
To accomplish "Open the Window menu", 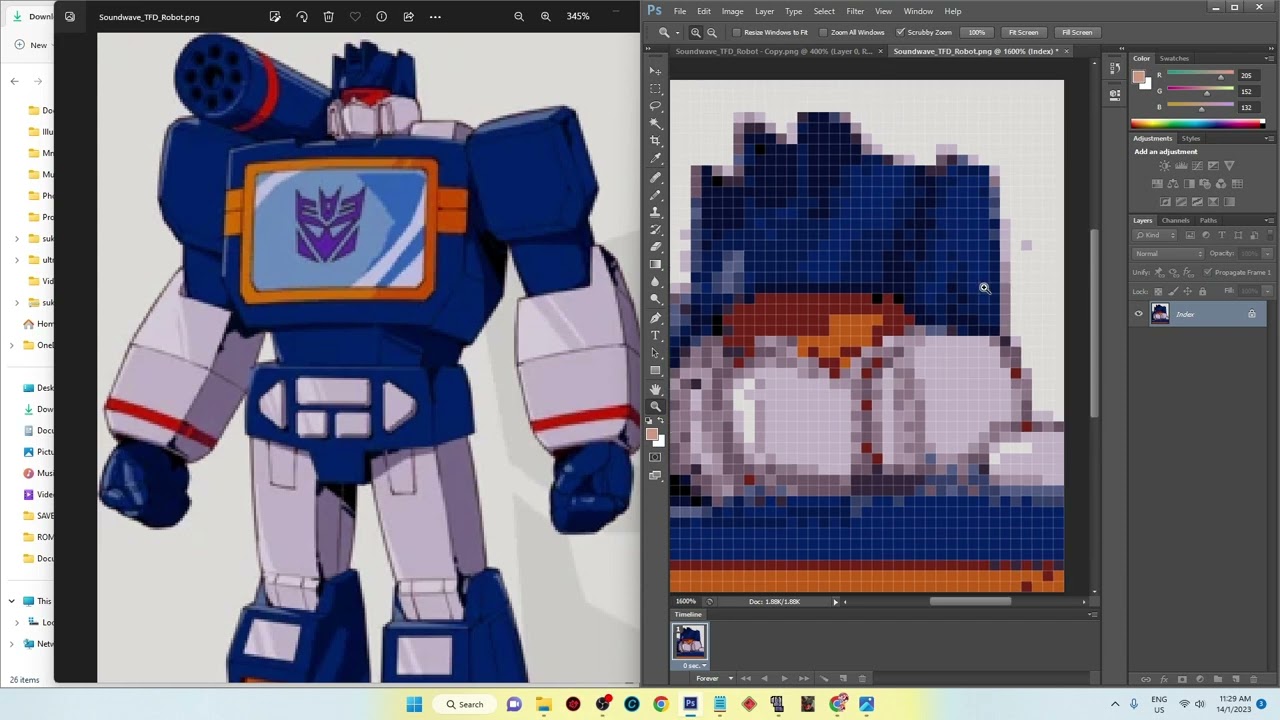I will click(918, 11).
